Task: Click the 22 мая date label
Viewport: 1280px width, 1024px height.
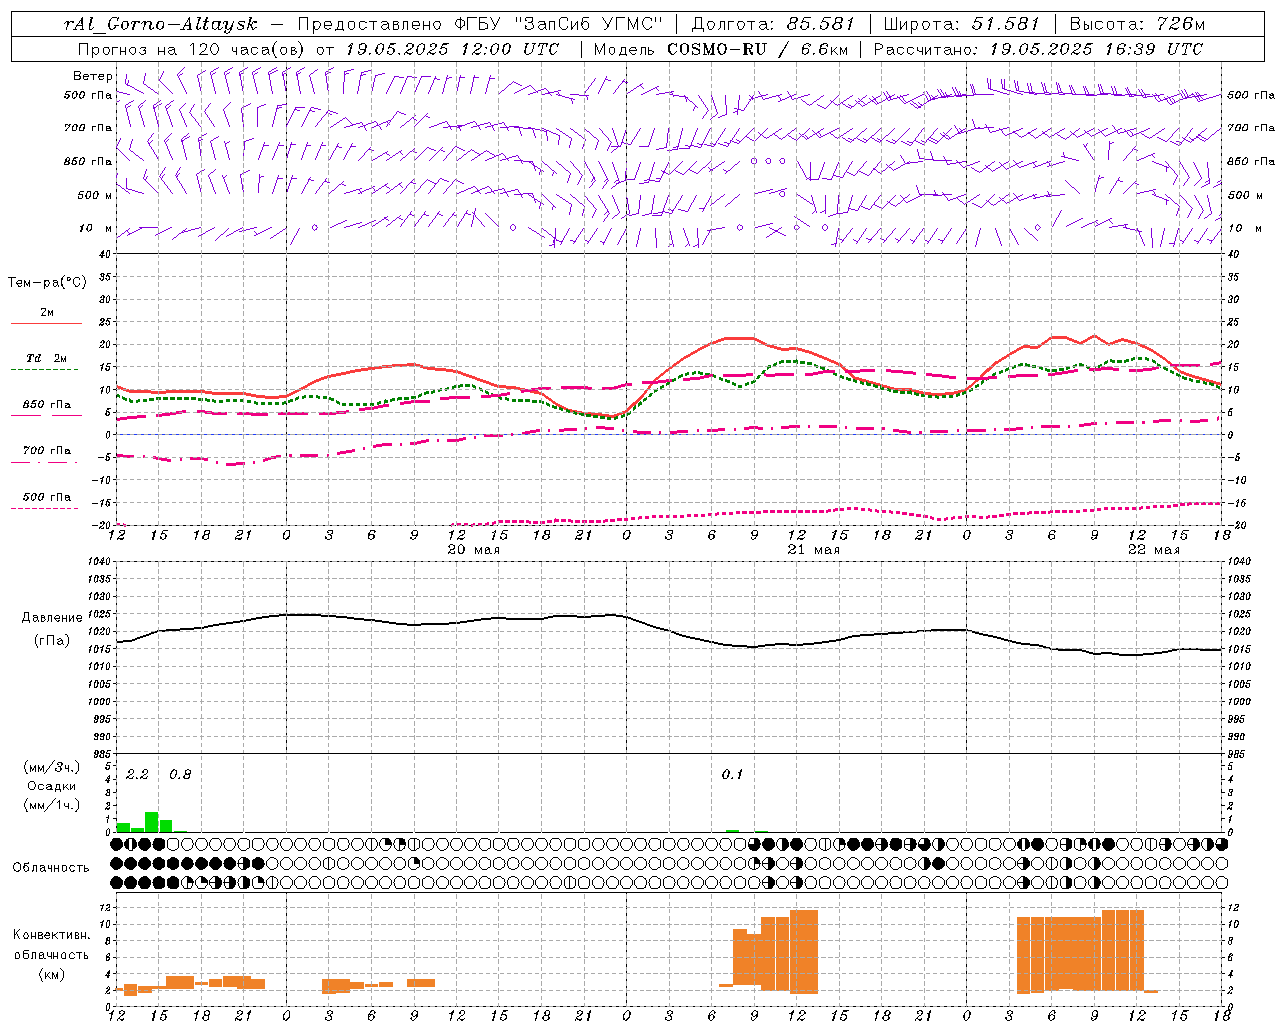Action: (x=1154, y=550)
